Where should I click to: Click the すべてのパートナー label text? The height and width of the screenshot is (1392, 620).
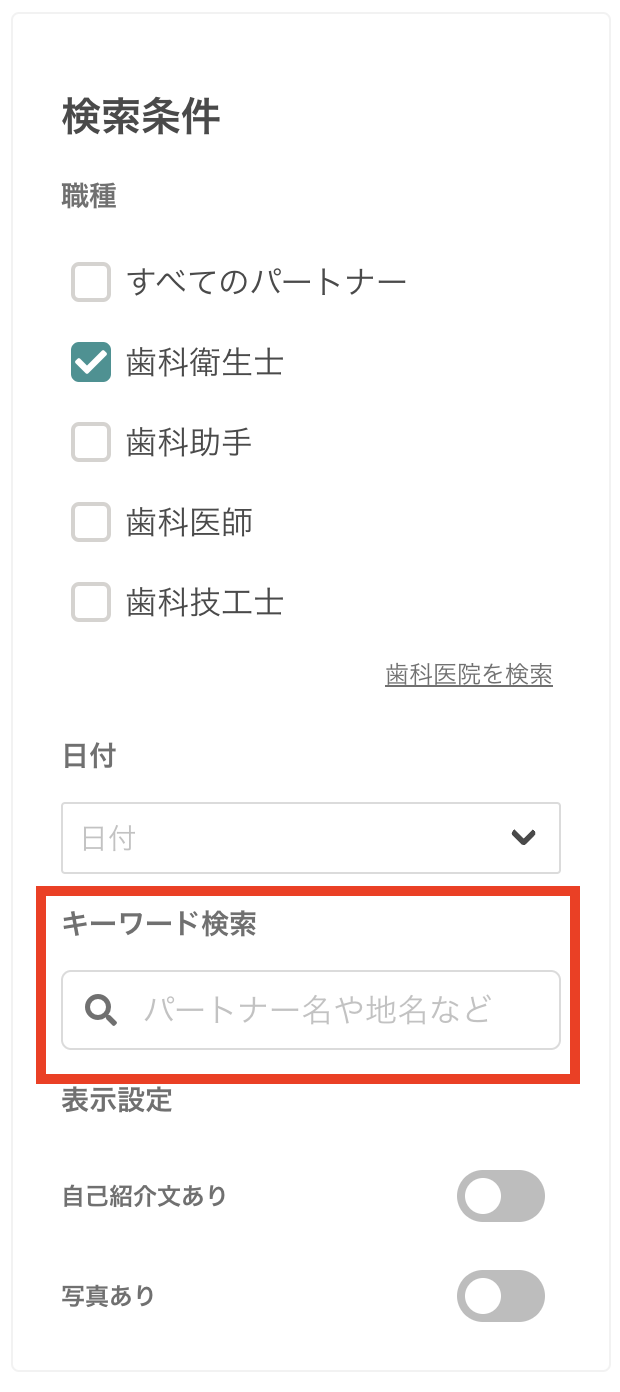(266, 282)
